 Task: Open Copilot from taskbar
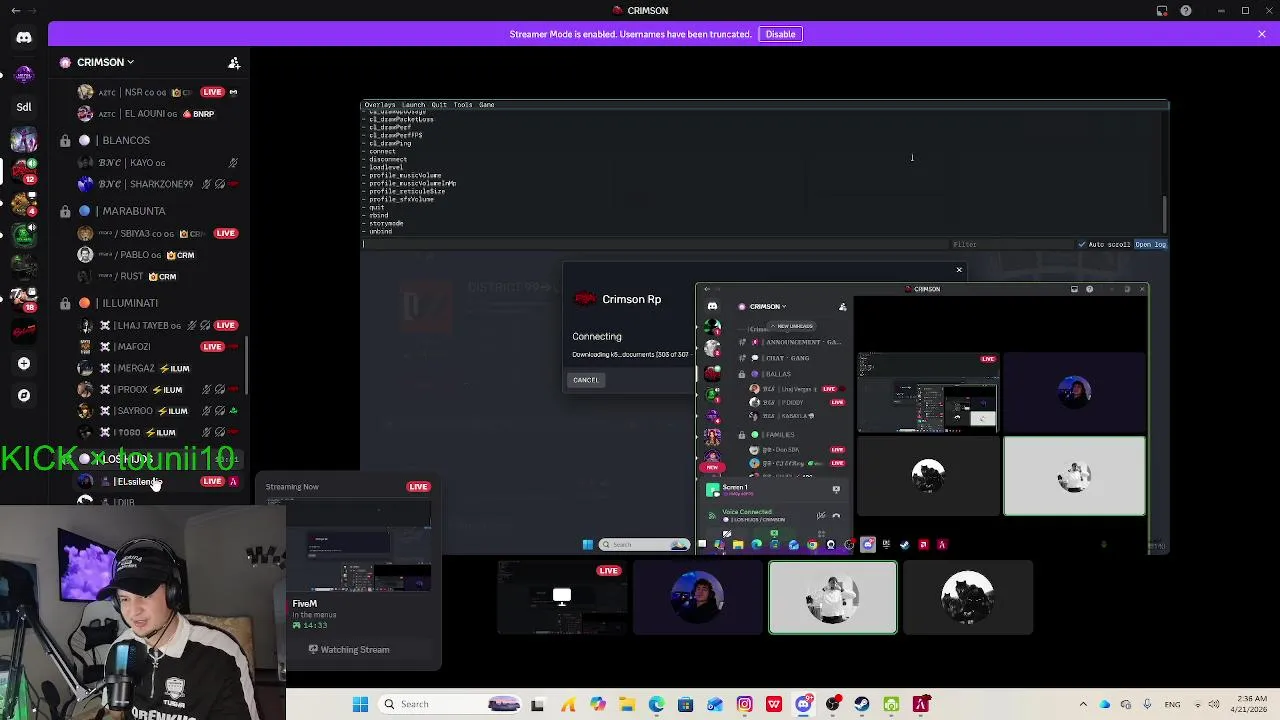(598, 704)
